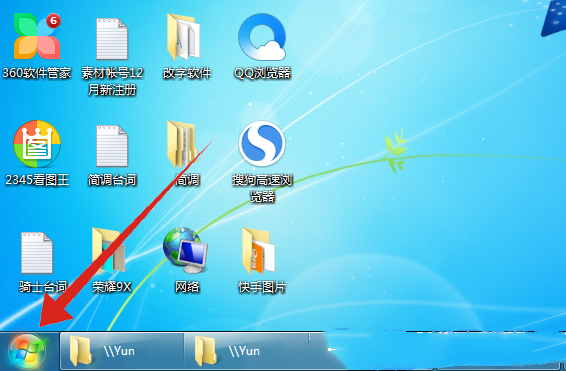Select the QQ浏览器 label text

pyautogui.click(x=262, y=73)
